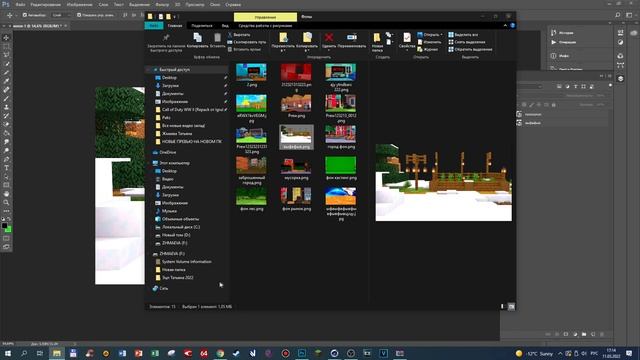The height and width of the screenshot is (360, 640).
Task: Select the Hand tool
Action: 6,194
